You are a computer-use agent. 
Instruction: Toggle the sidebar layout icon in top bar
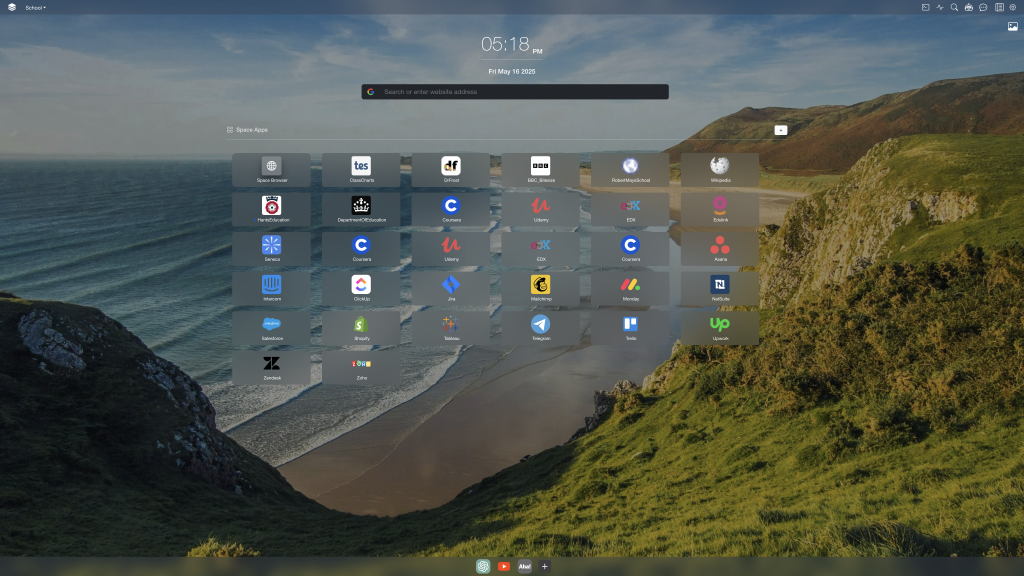point(999,8)
